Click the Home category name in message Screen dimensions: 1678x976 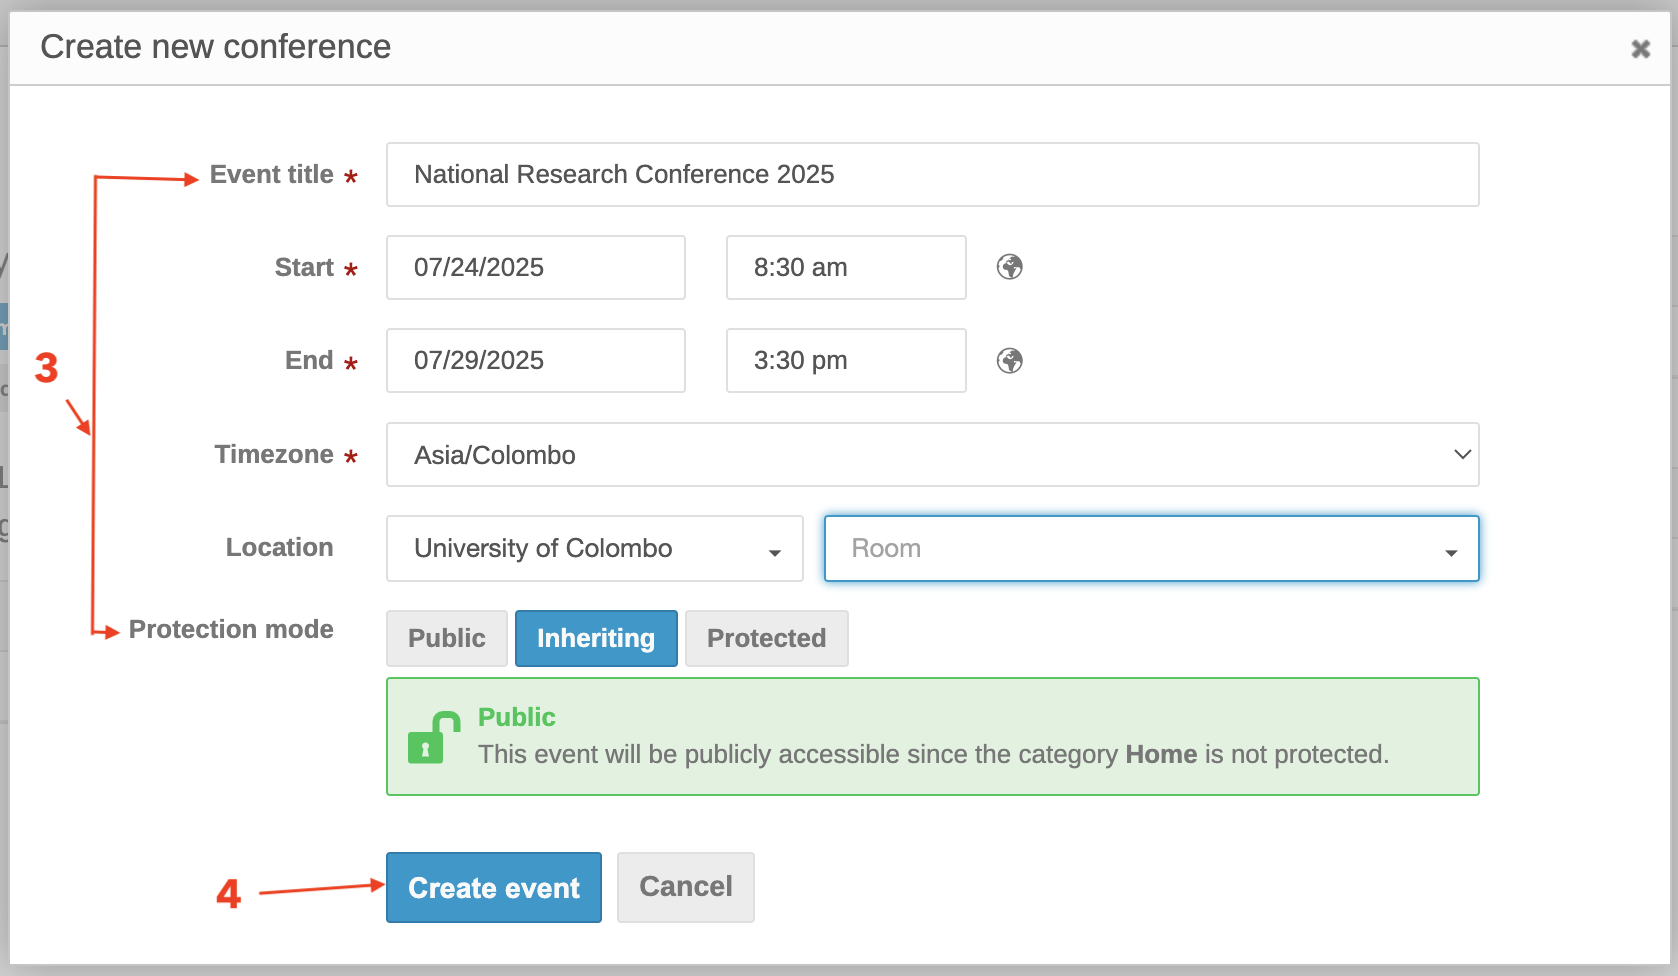pyautogui.click(x=1161, y=754)
